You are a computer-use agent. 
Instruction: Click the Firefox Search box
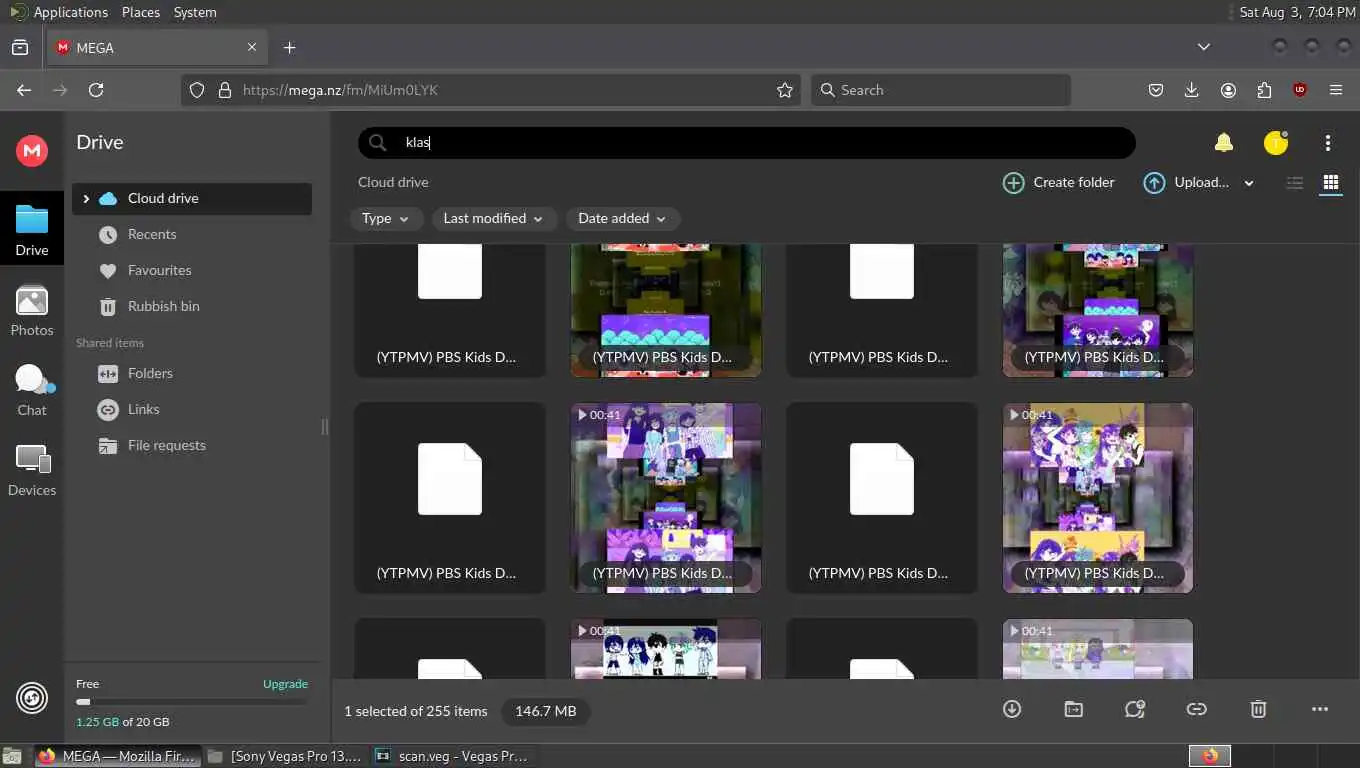(941, 90)
